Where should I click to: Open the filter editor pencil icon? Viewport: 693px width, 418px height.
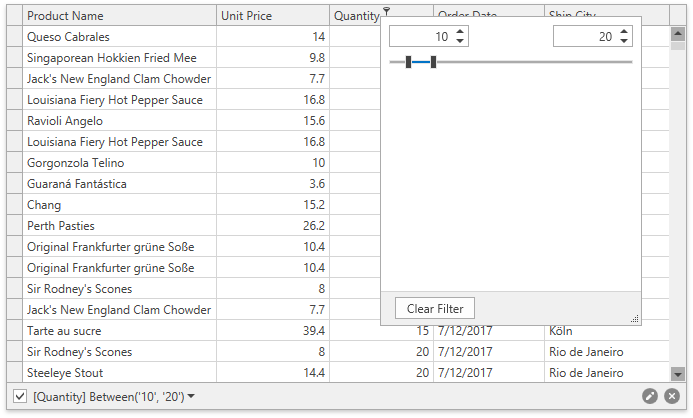[x=650, y=396]
